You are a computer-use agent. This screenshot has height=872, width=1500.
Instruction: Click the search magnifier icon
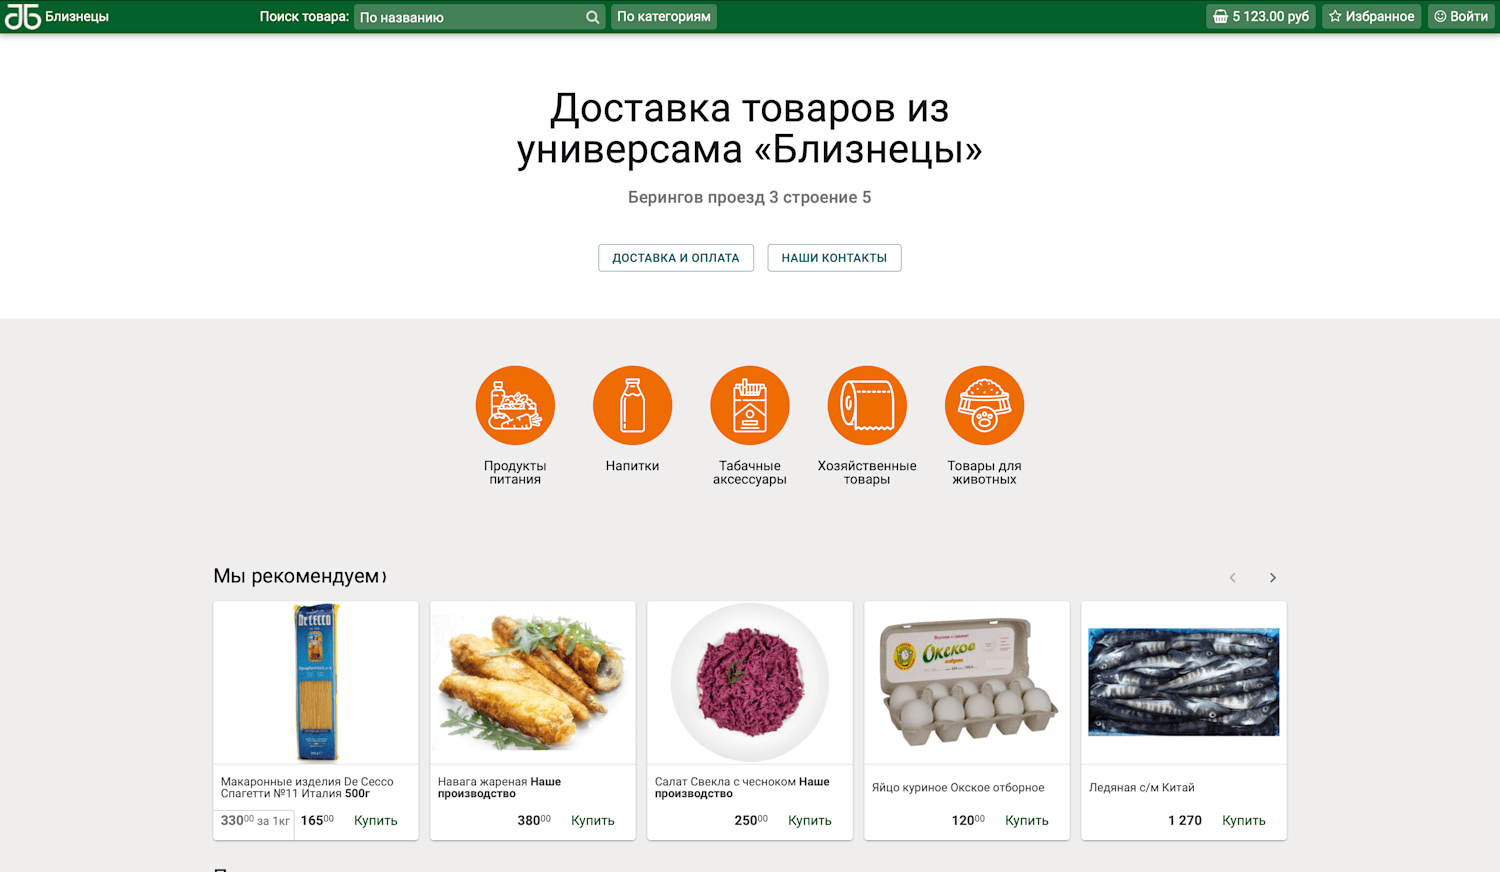pos(592,17)
